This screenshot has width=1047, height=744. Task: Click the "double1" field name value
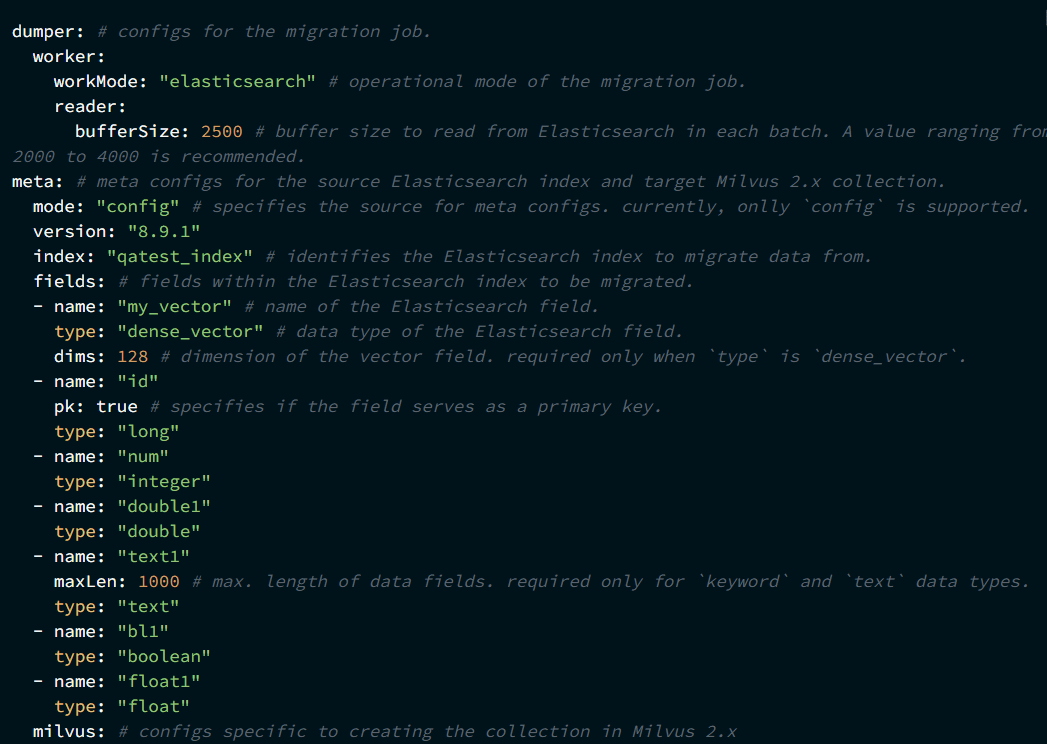(x=164, y=506)
